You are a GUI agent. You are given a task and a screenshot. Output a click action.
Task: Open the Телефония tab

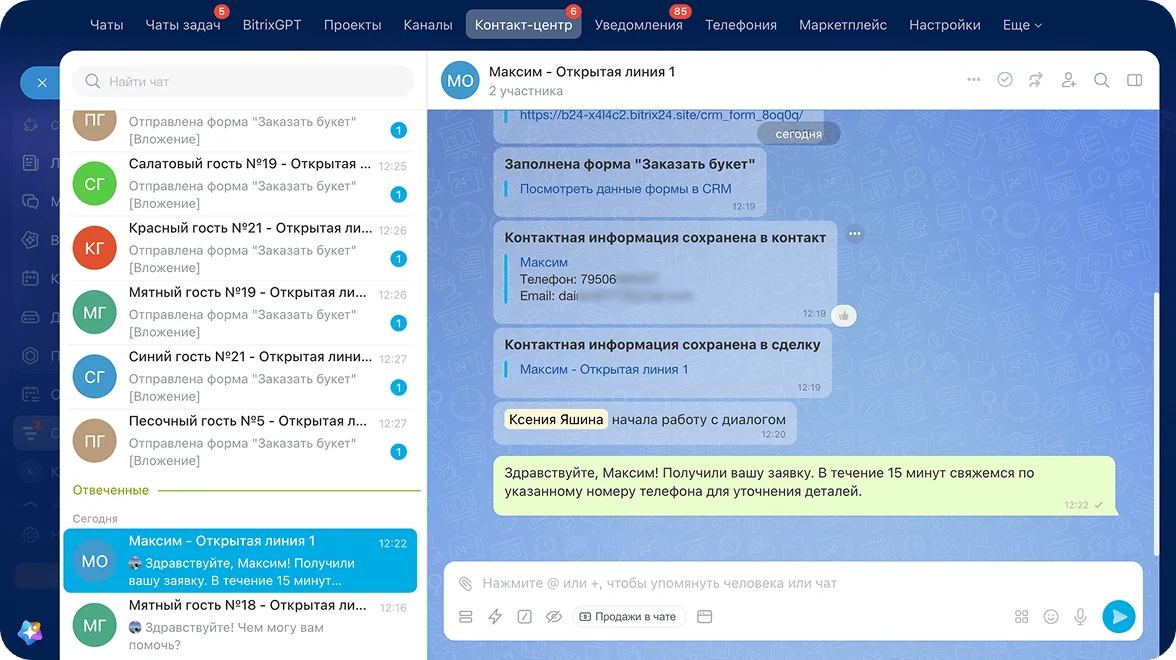[x=740, y=25]
